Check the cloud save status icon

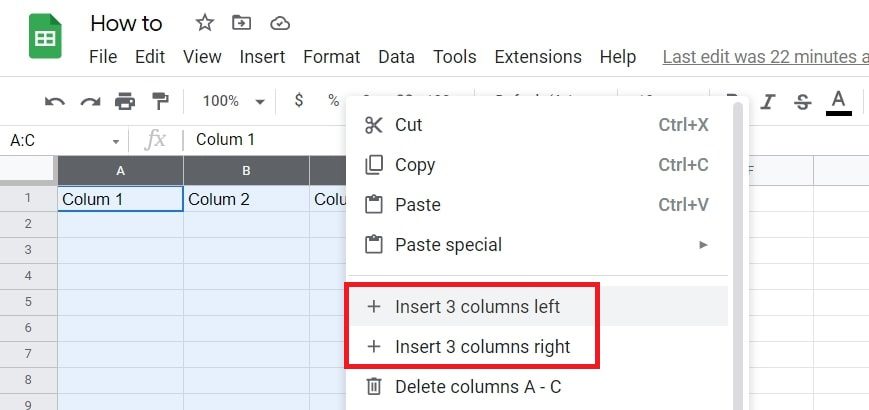pyautogui.click(x=280, y=23)
